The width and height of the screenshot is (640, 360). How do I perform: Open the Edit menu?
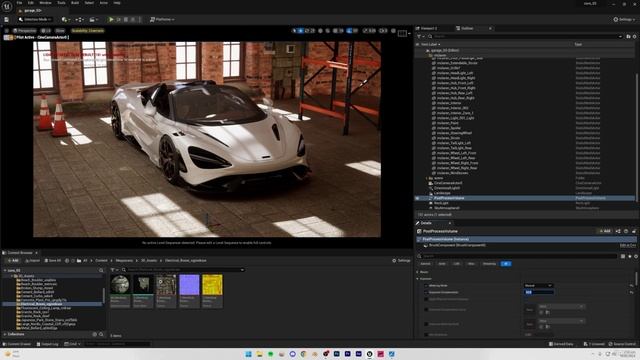[x=31, y=2]
